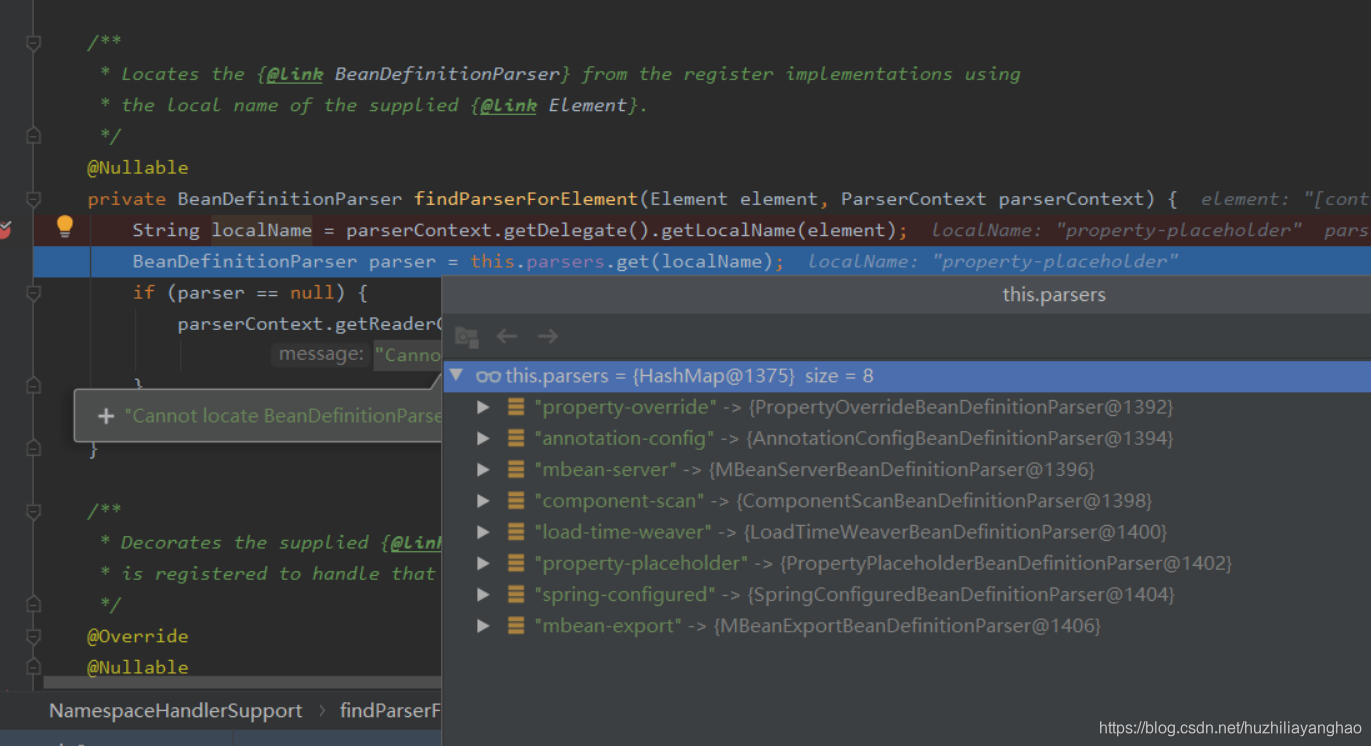Click the this.parsers popup title

click(x=1054, y=295)
